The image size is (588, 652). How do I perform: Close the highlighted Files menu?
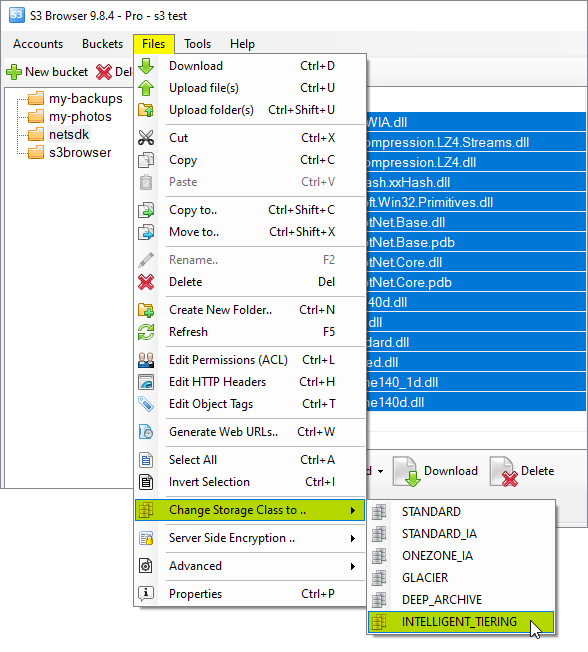tap(153, 44)
